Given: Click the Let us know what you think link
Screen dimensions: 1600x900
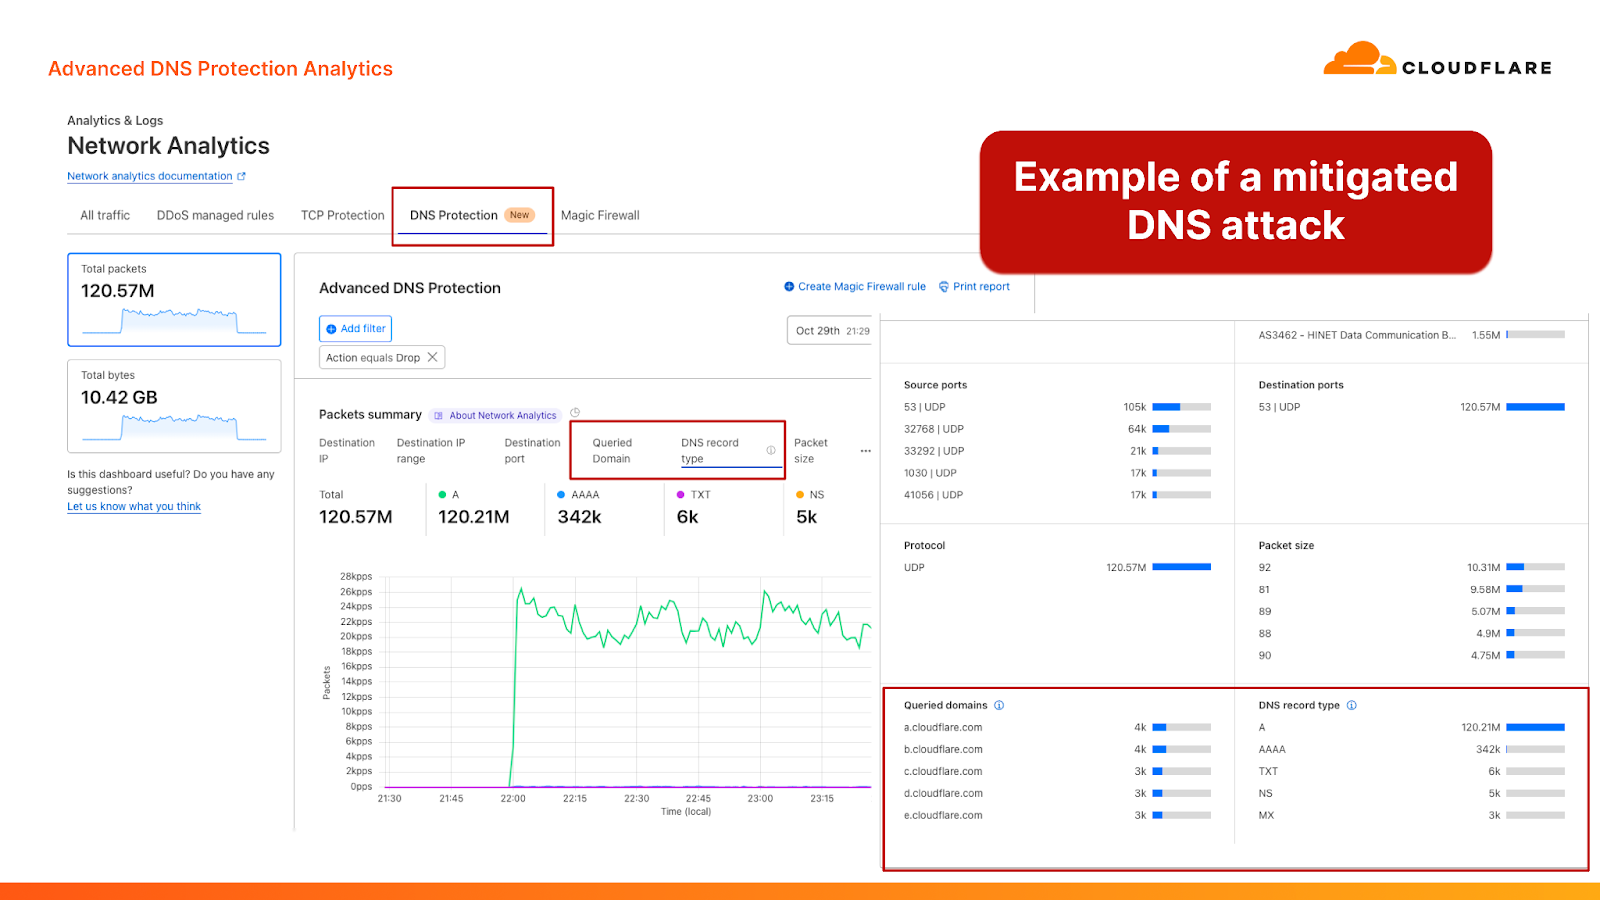Looking at the screenshot, I should point(134,507).
